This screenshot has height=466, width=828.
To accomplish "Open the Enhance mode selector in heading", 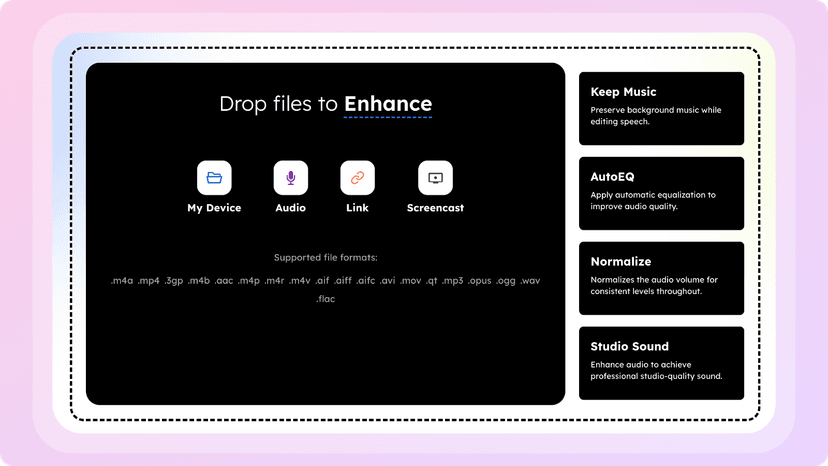I will [388, 104].
